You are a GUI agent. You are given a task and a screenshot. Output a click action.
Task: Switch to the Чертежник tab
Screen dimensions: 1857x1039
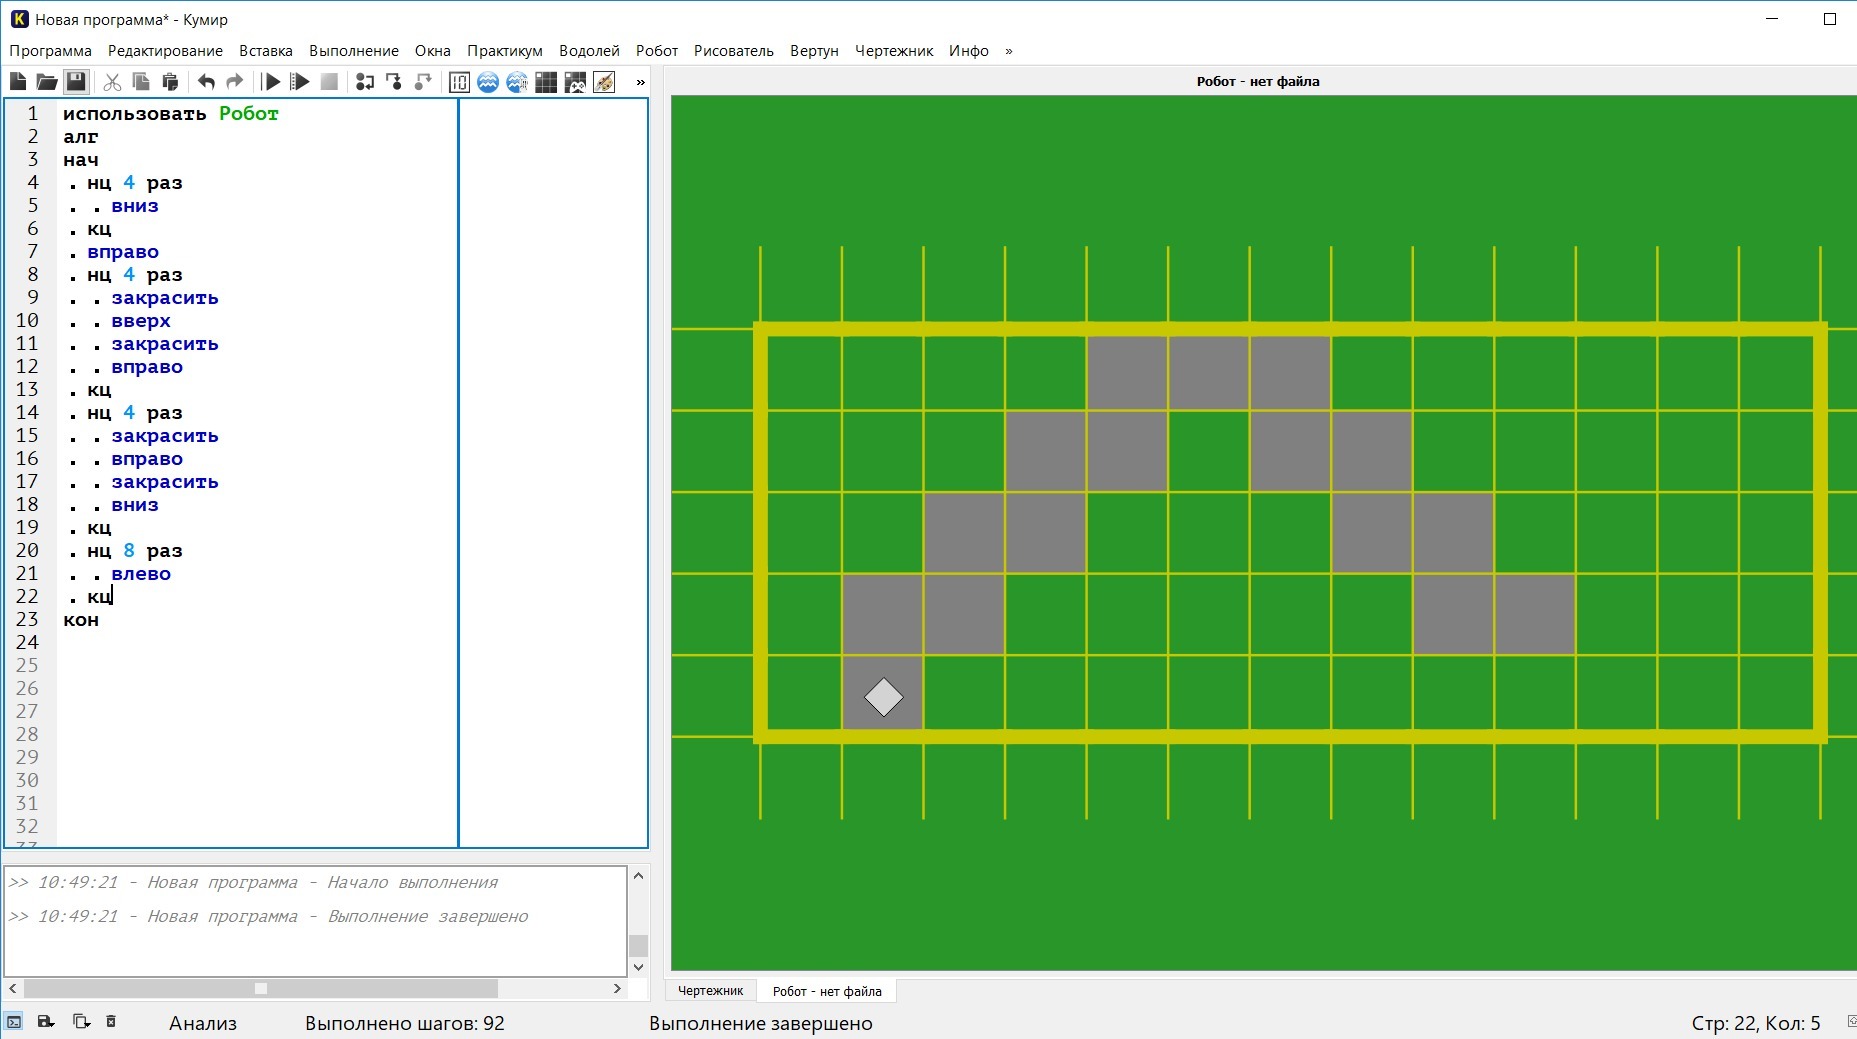[x=710, y=991]
